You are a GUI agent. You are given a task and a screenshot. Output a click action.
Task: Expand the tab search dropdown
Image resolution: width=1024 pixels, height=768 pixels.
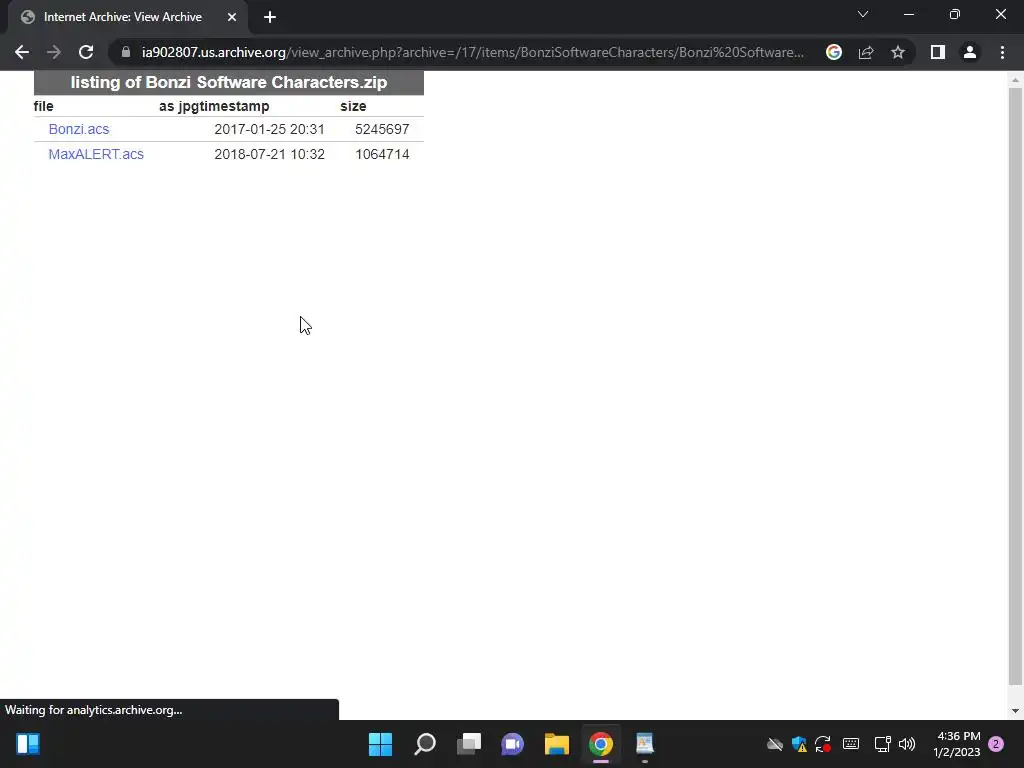tap(863, 14)
